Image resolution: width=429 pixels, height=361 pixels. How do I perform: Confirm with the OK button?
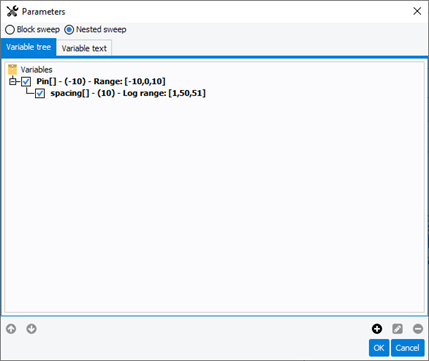(x=379, y=348)
